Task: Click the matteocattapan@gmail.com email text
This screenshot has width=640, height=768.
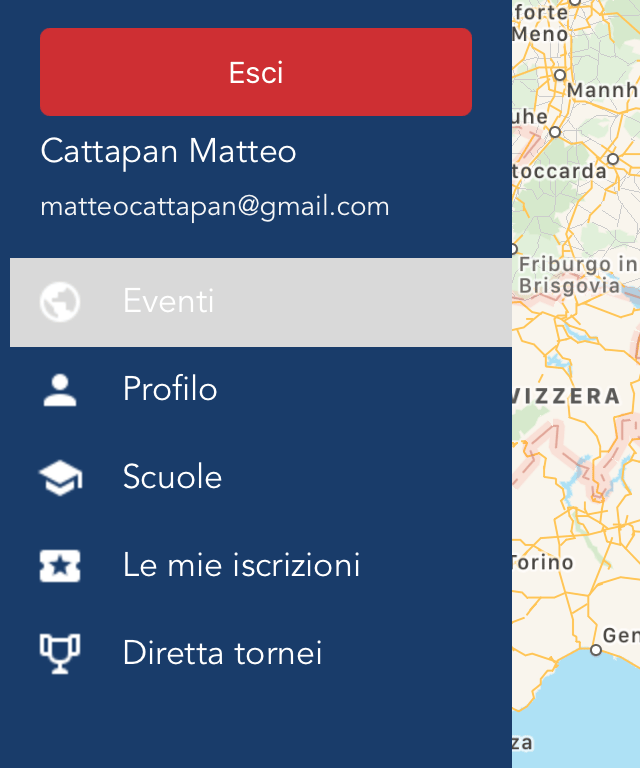Action: tap(215, 206)
